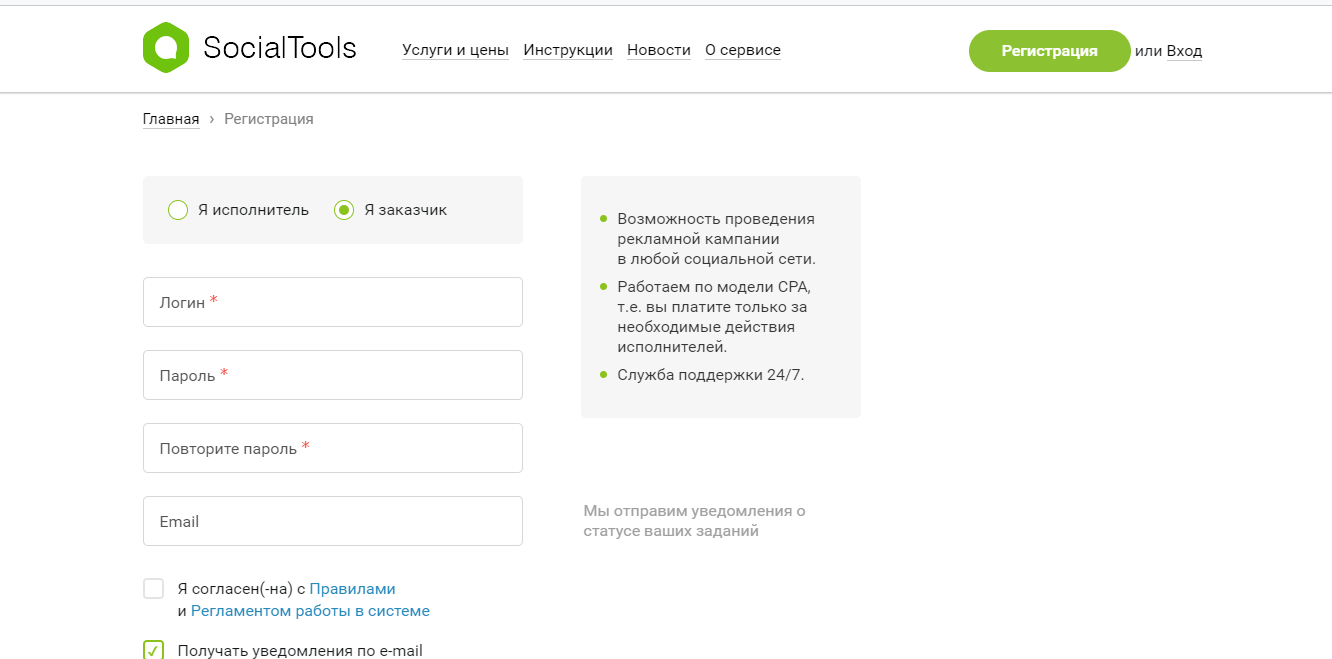Click into the 'Пароль' input field
The width and height of the screenshot is (1332, 659).
pyautogui.click(x=332, y=374)
